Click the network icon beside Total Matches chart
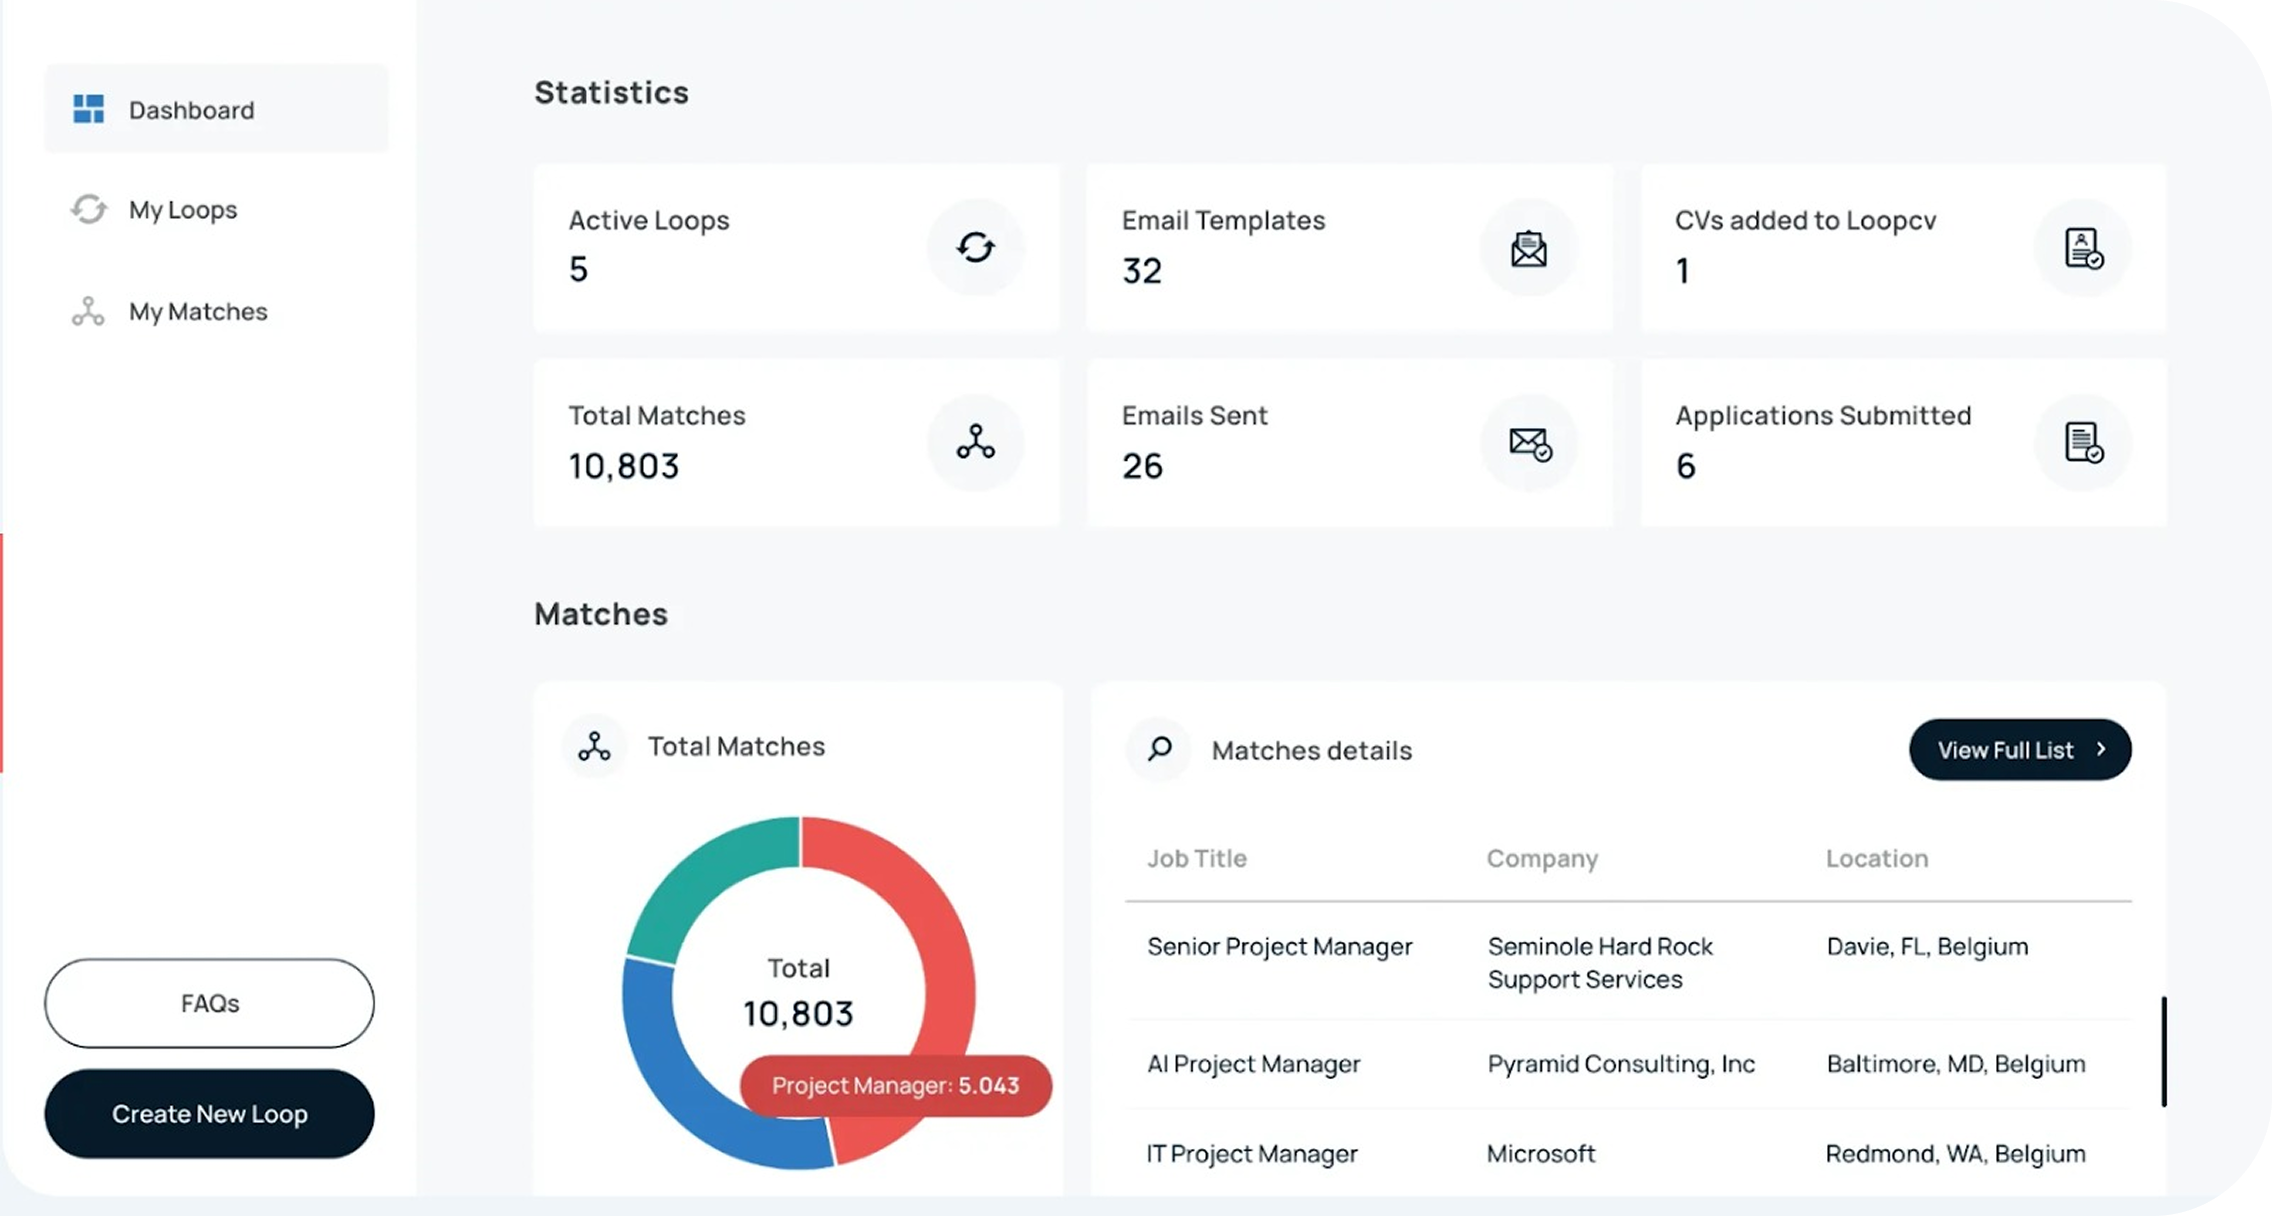 pyautogui.click(x=594, y=746)
